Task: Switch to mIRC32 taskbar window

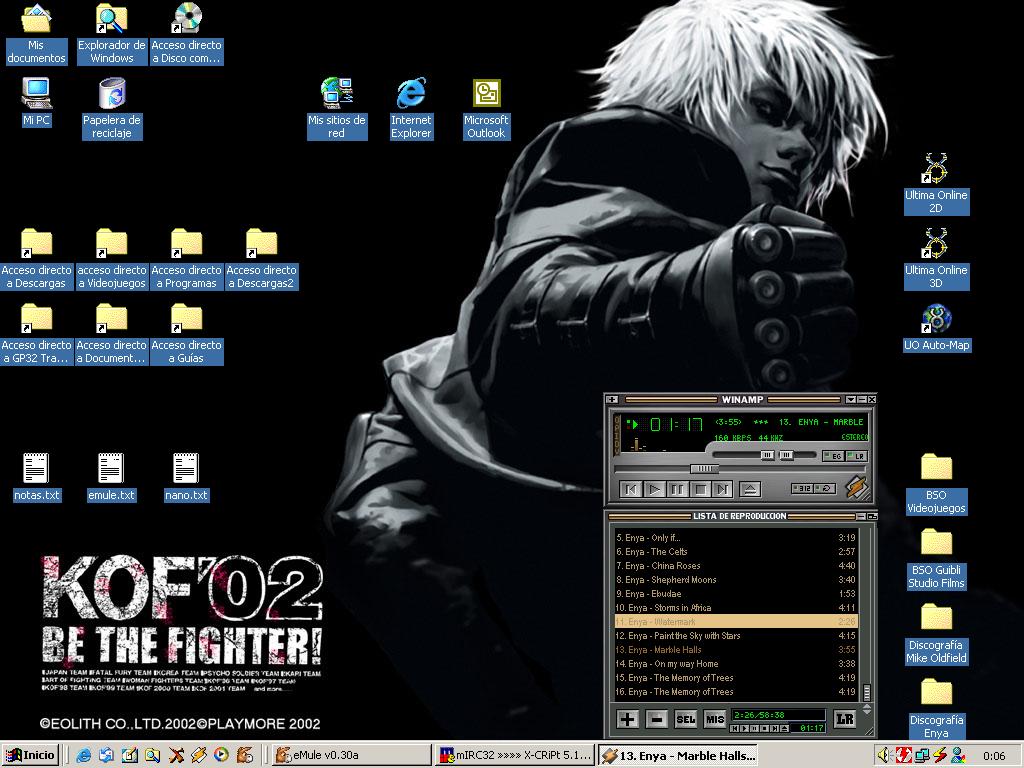Action: 515,755
